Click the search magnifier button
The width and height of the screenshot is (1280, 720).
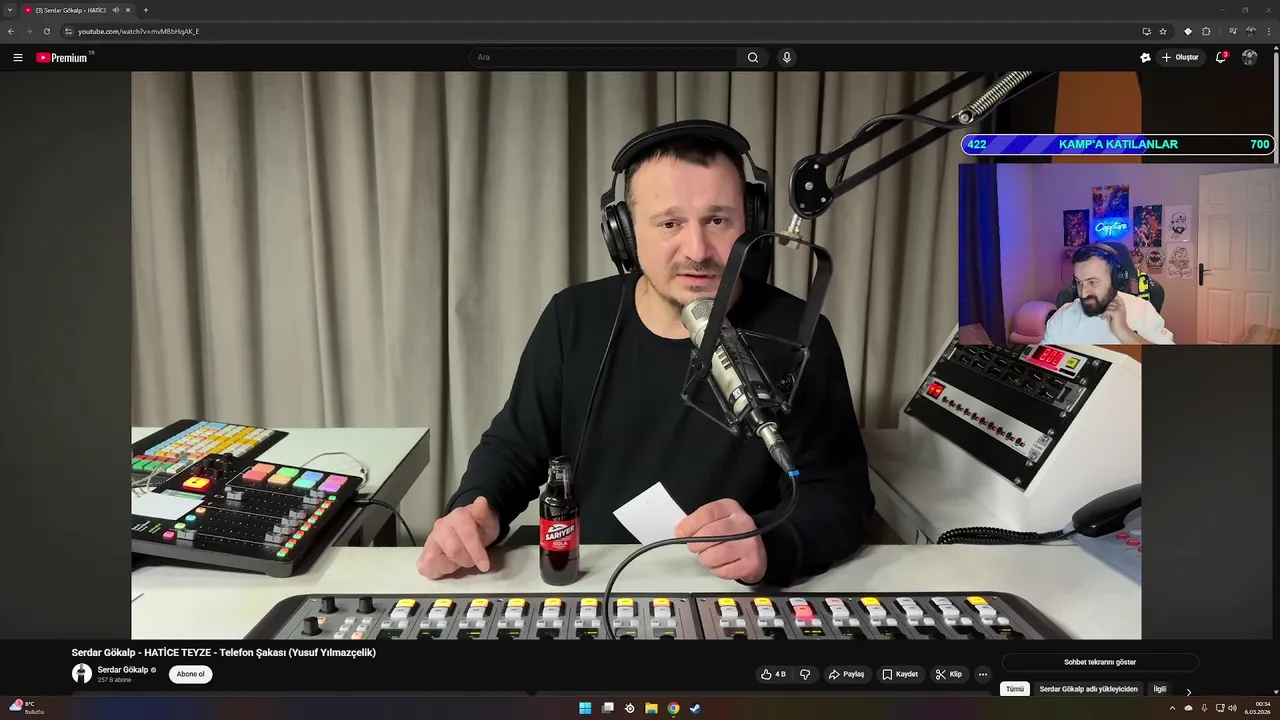753,57
